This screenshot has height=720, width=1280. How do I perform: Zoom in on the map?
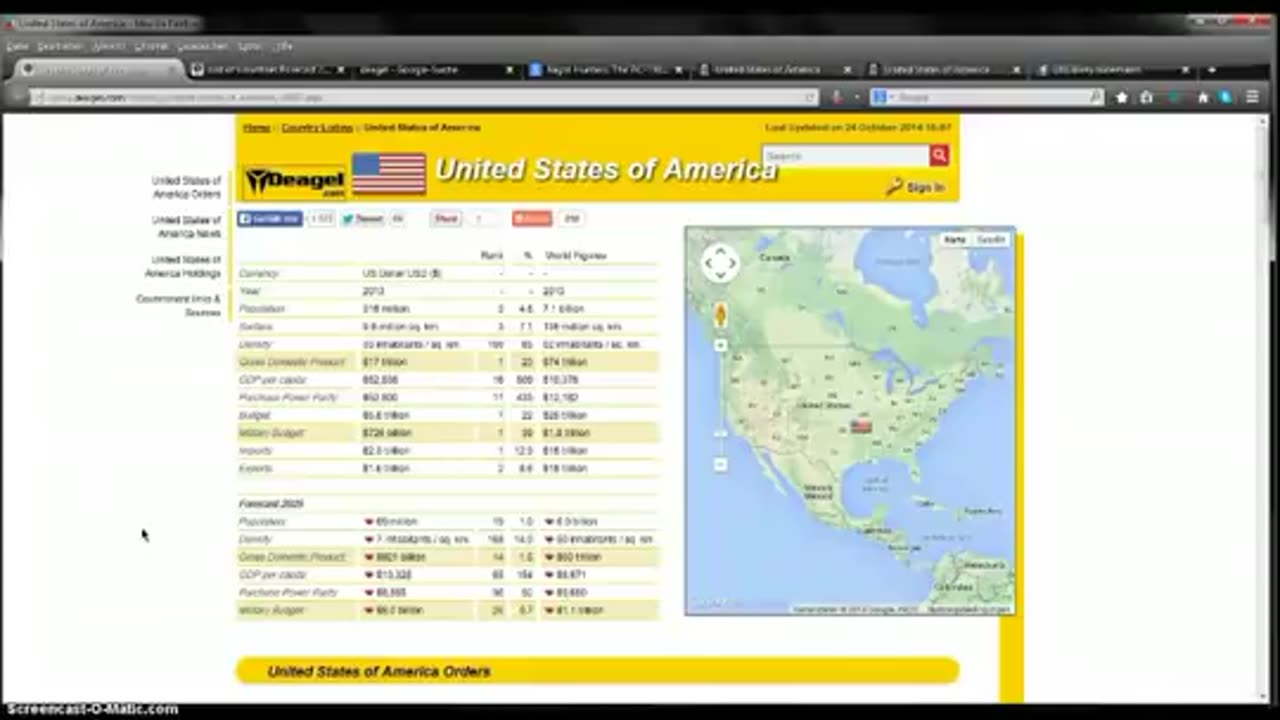(x=720, y=345)
